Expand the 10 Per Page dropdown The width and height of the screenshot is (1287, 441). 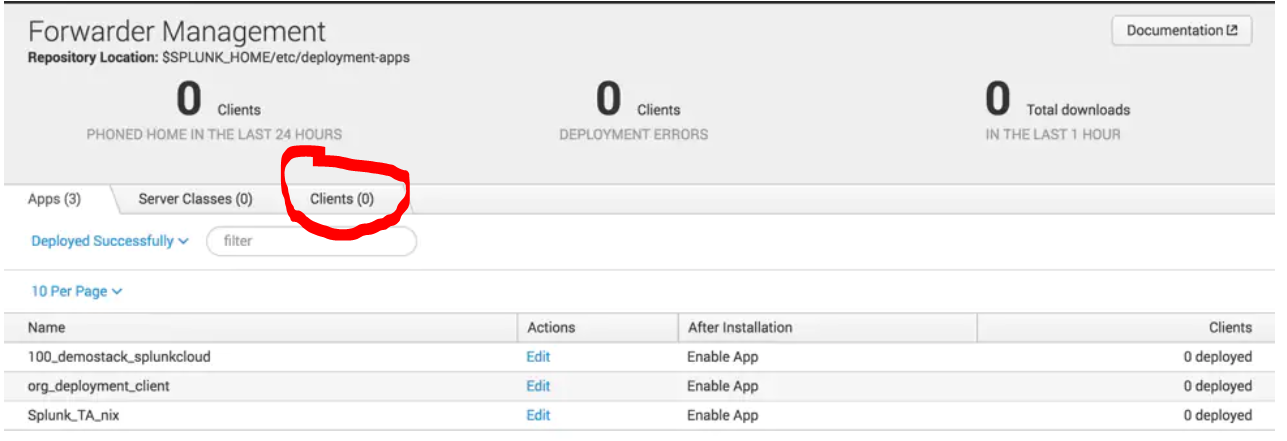(x=77, y=291)
